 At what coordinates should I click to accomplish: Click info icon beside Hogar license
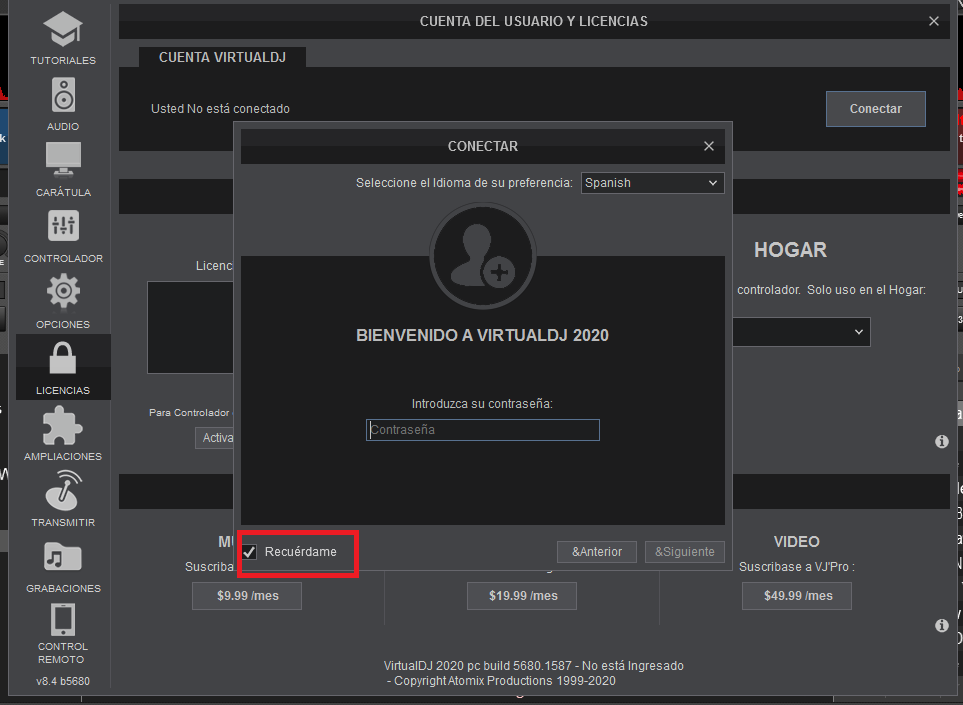tap(942, 442)
